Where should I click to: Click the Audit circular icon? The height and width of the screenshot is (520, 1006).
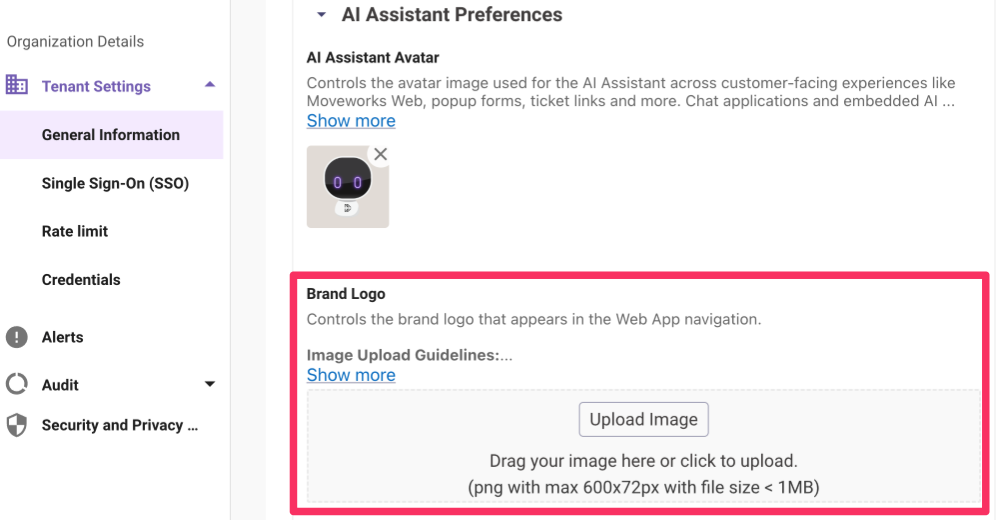coord(17,384)
